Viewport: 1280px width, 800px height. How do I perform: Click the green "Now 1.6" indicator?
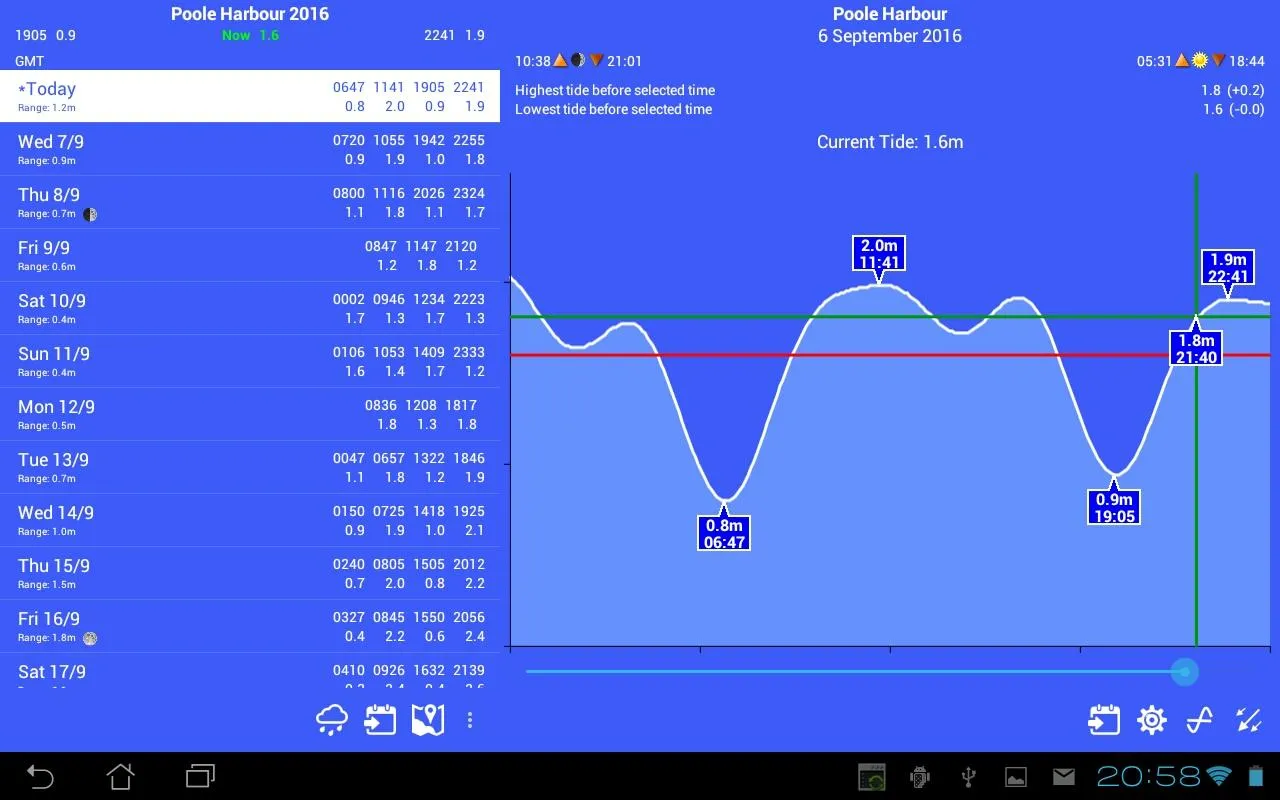[x=250, y=35]
